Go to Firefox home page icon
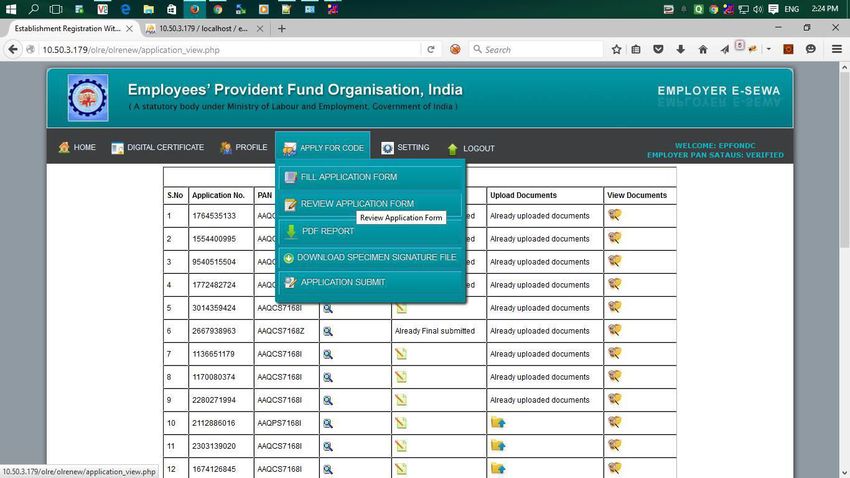 pos(703,49)
